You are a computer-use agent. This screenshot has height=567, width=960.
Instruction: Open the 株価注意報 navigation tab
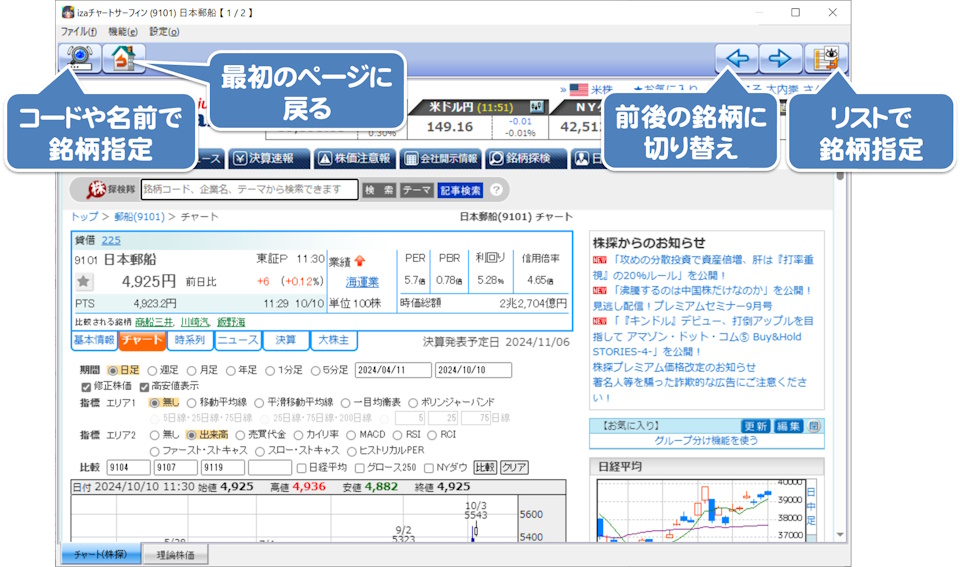pos(355,159)
